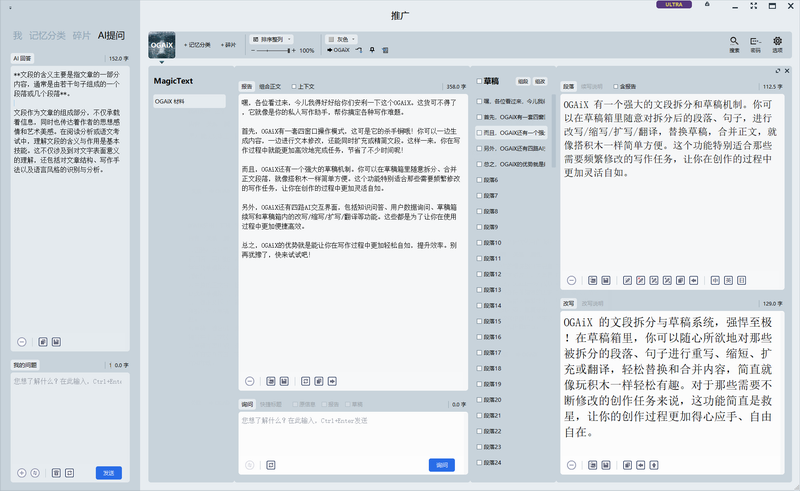Viewport: 800px width, 491px height.
Task: Open the 搜索 search icon
Action: pos(734,42)
